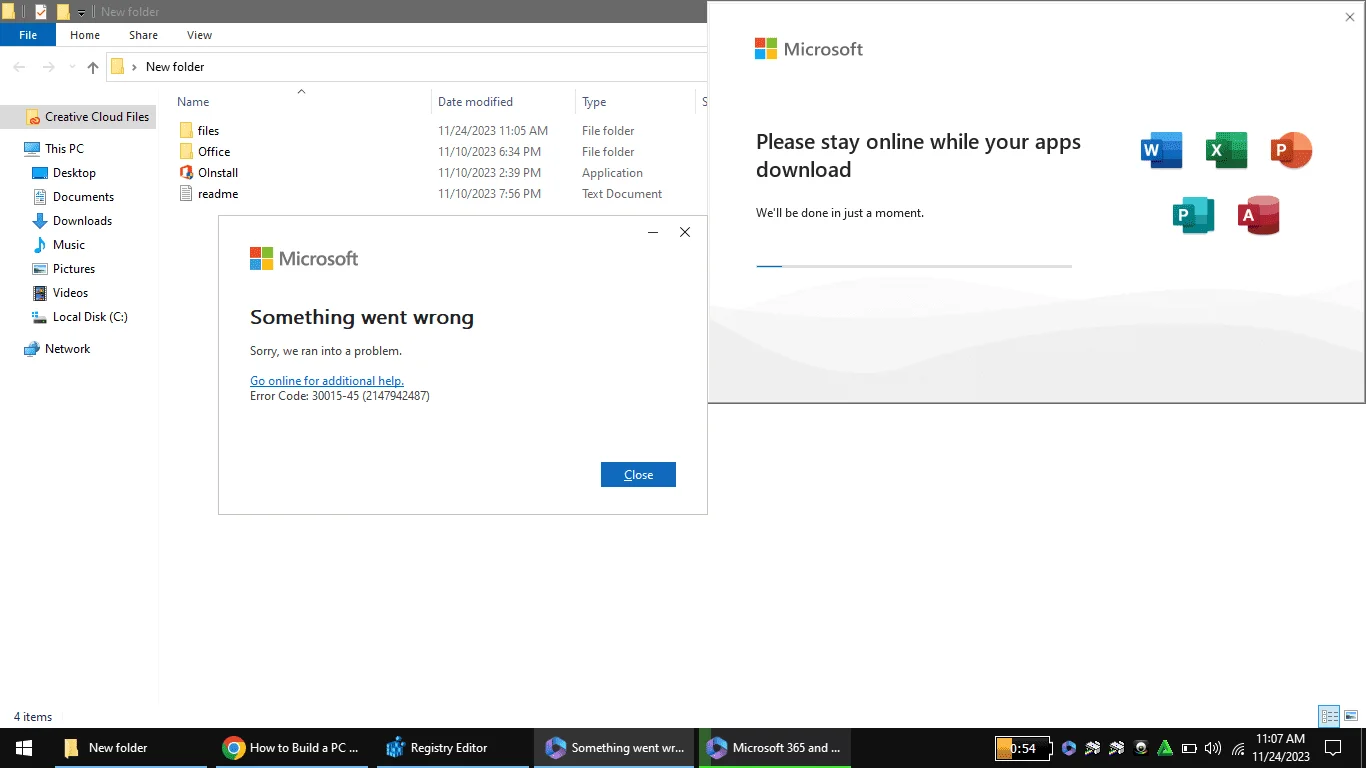Open the volume control in system tray

point(1213,748)
